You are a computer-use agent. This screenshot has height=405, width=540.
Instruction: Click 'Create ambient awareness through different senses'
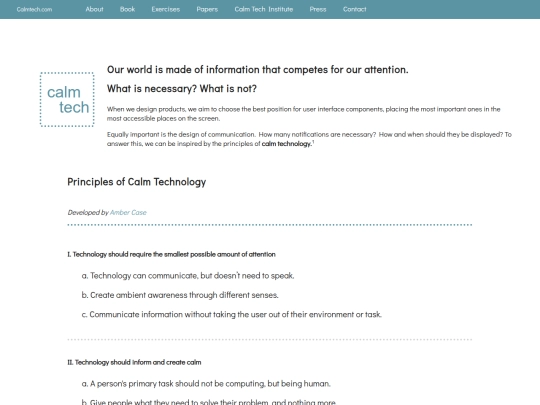point(180,295)
